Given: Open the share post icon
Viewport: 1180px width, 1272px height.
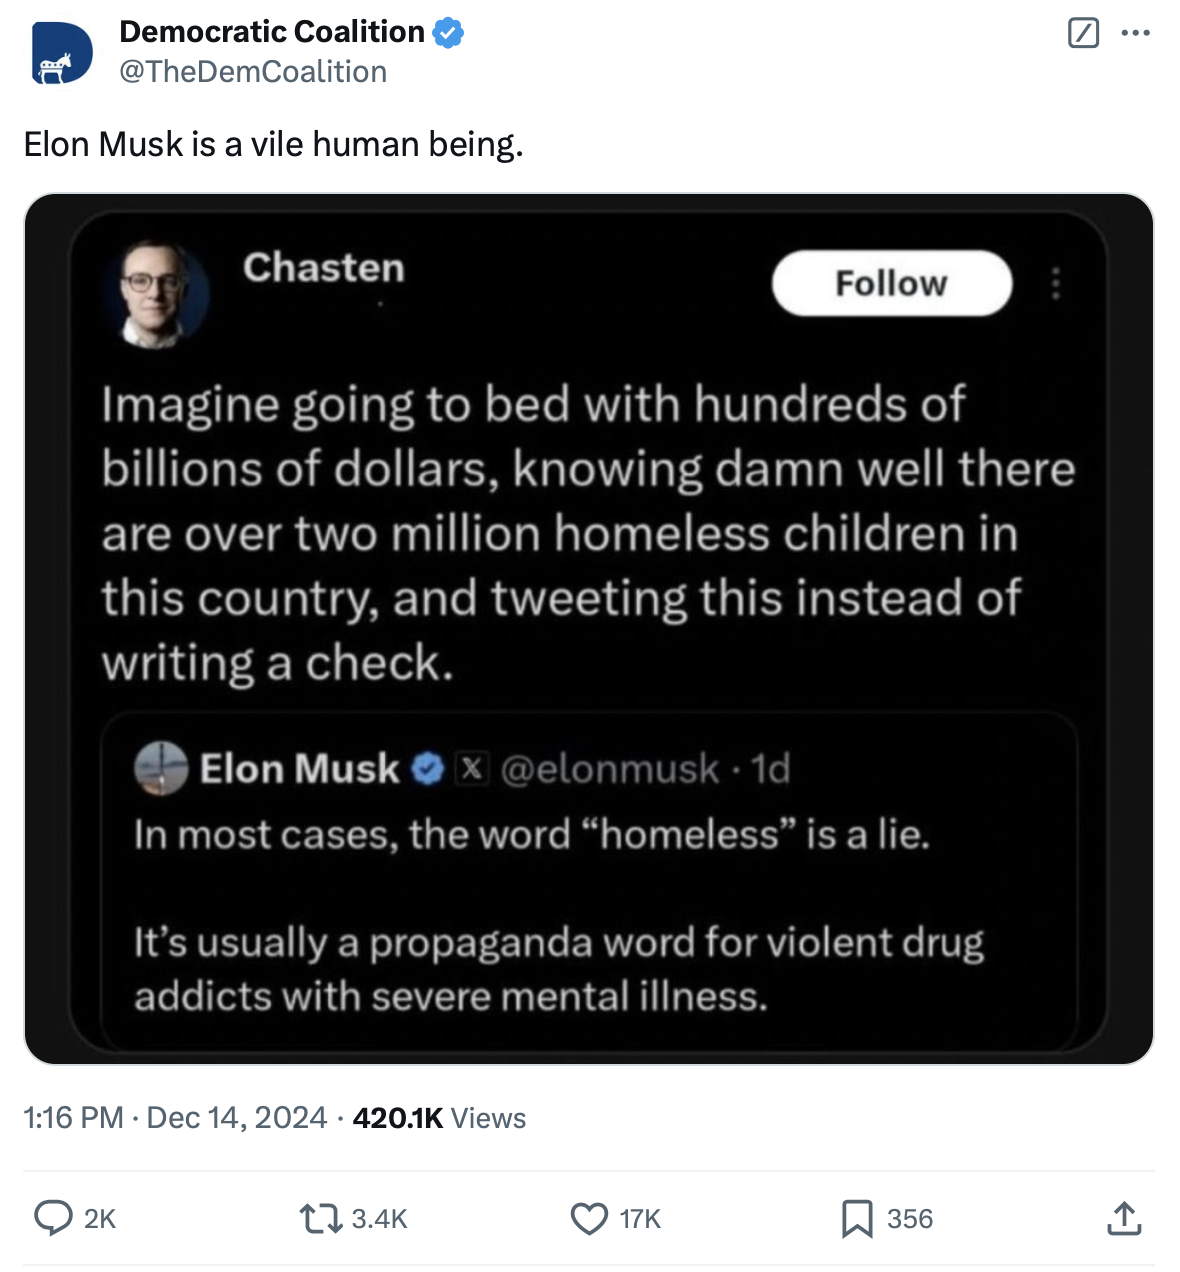Looking at the screenshot, I should (1124, 1218).
